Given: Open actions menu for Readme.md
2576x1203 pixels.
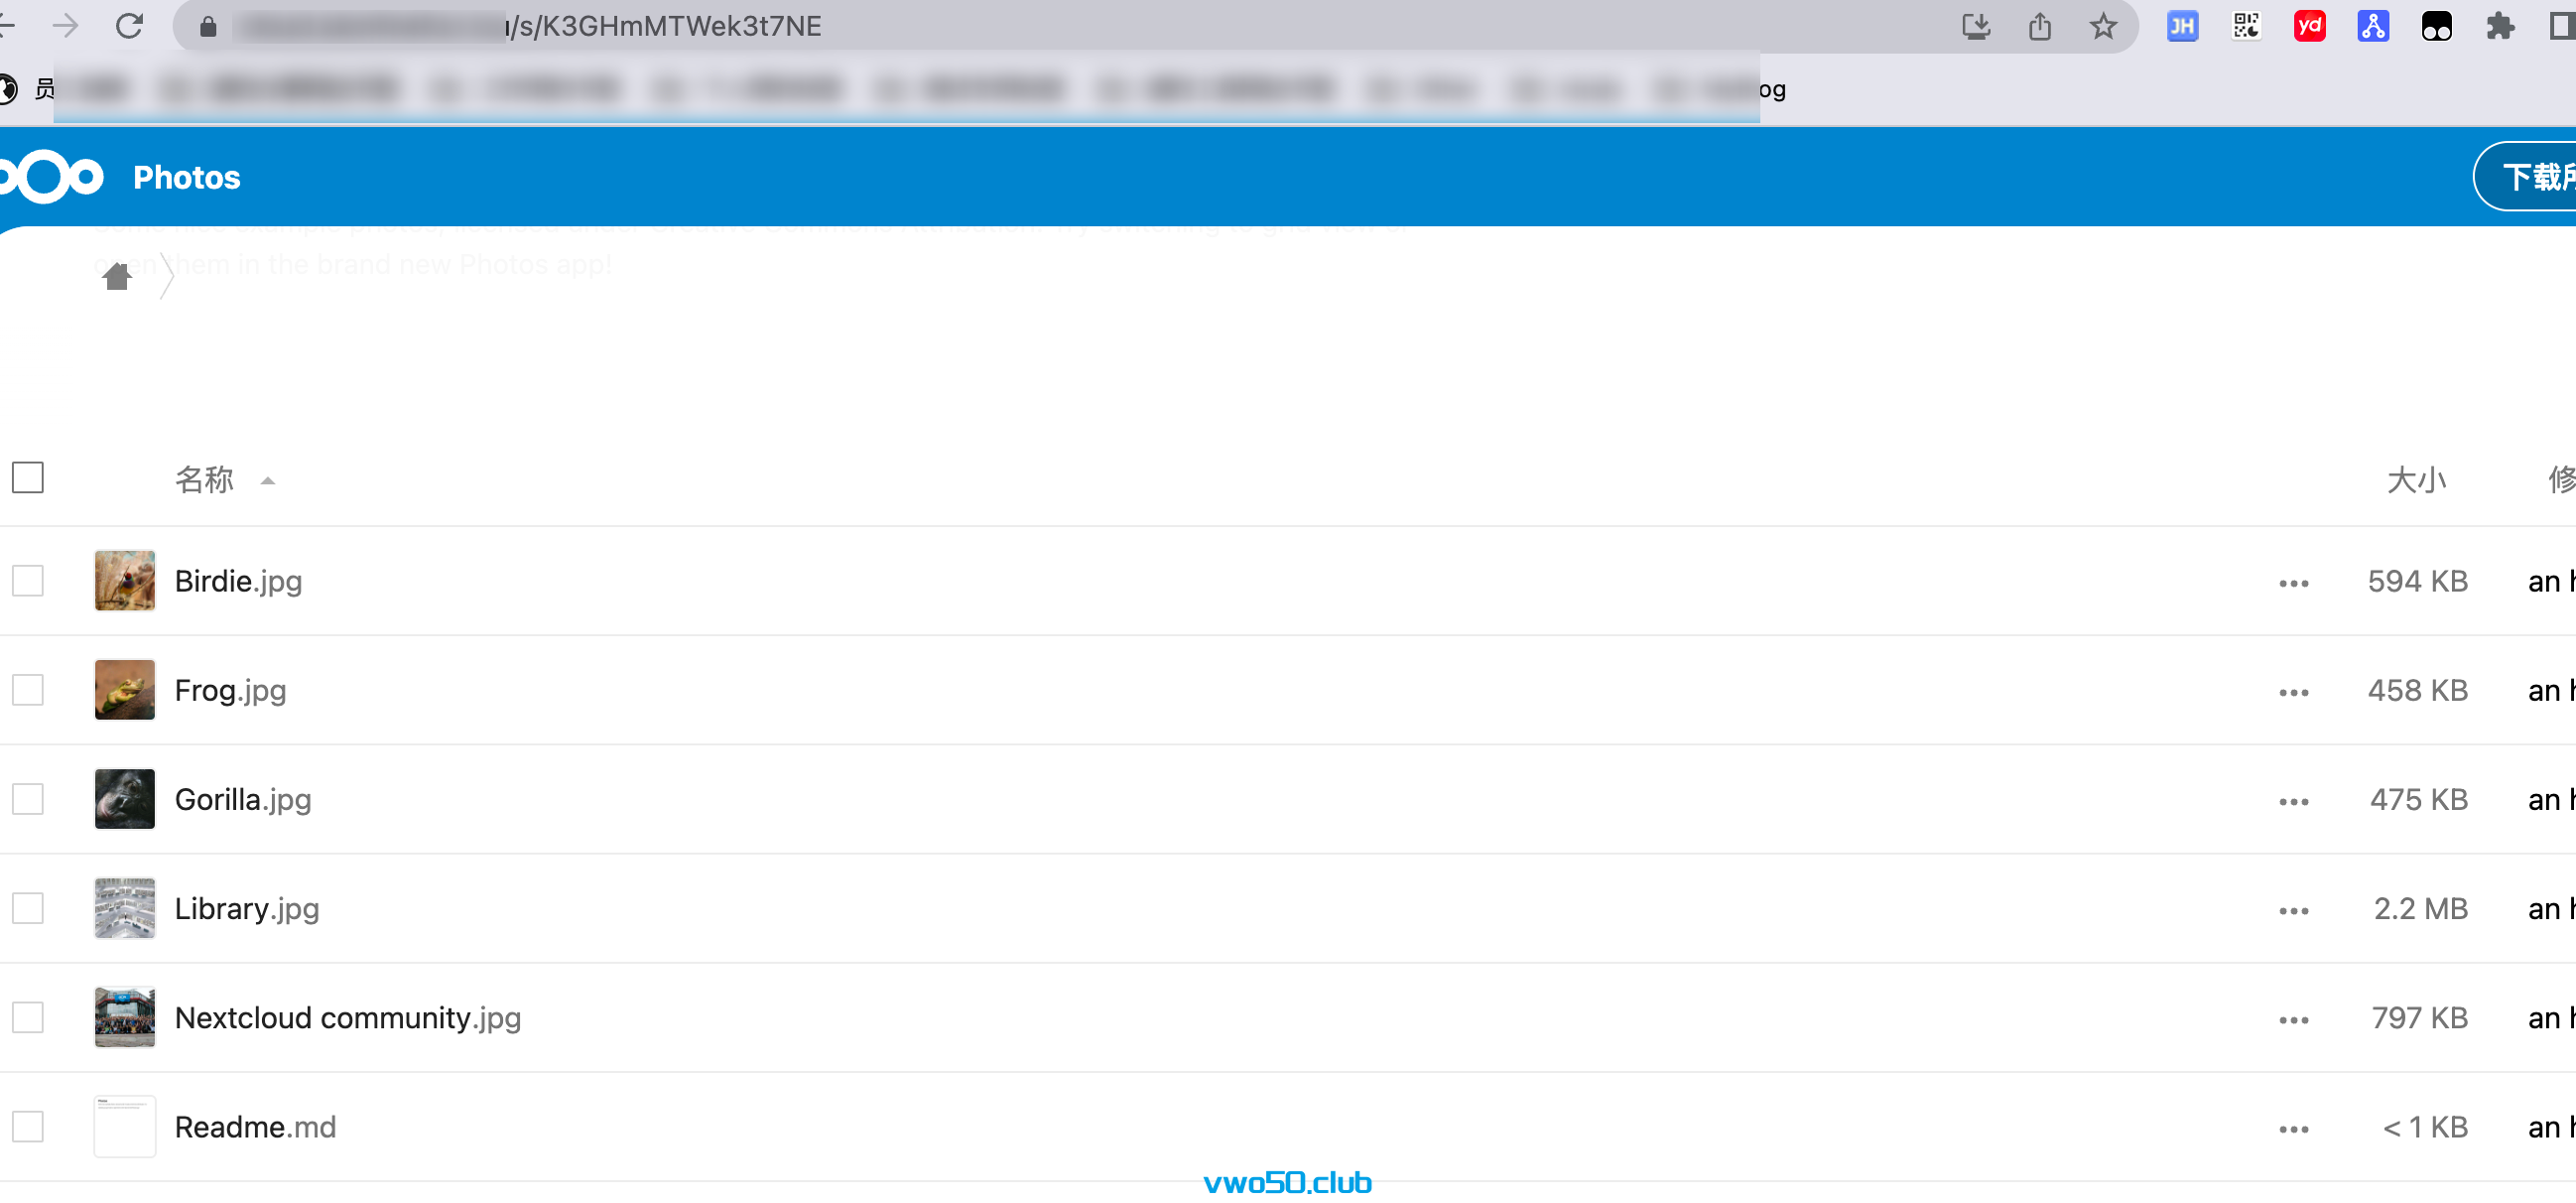Looking at the screenshot, I should click(2293, 1128).
